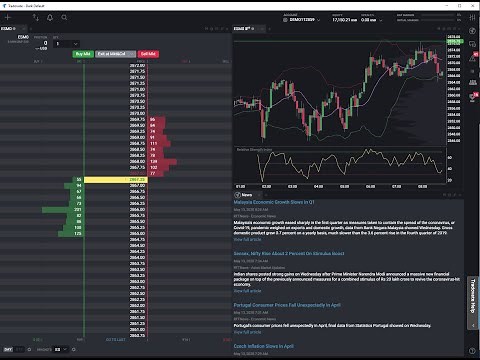
Task: Click the Buy Mkt button
Action: click(x=83, y=54)
